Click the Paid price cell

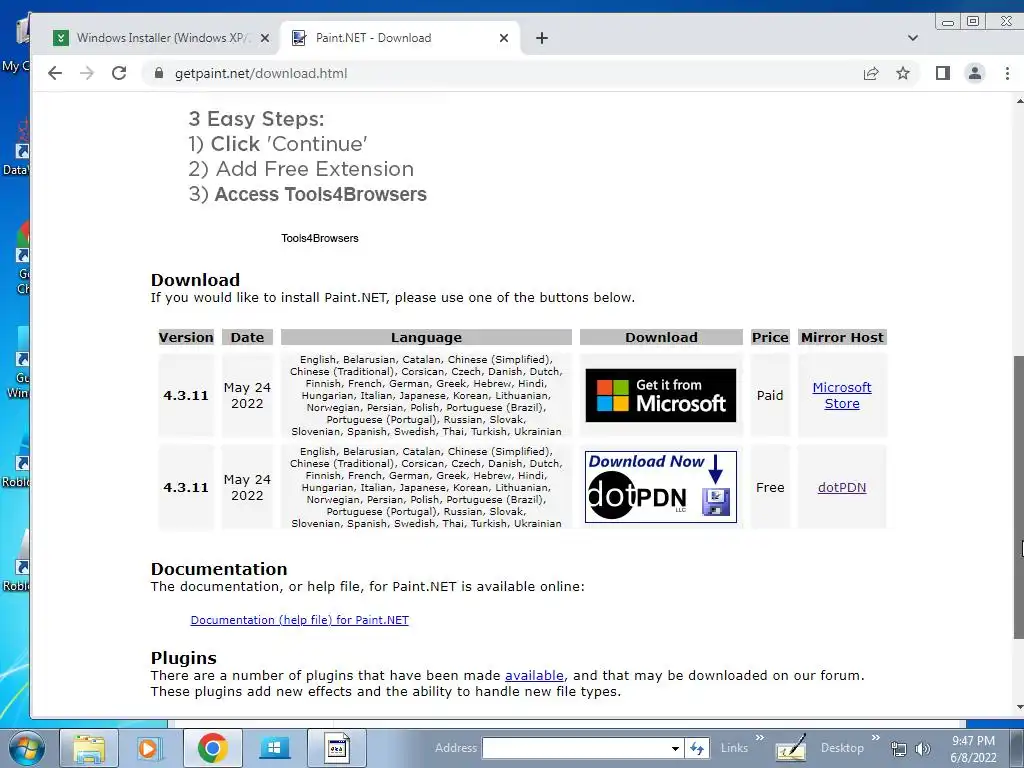(770, 395)
